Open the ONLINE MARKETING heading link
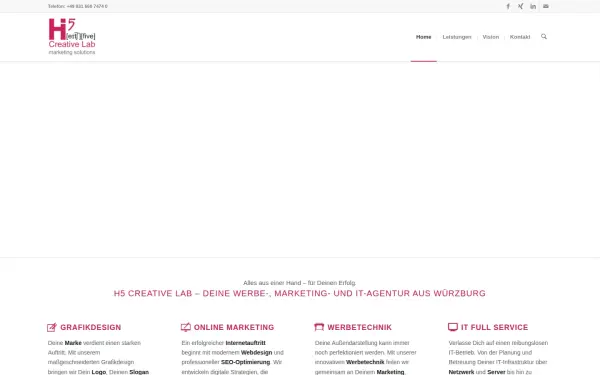 pyautogui.click(x=234, y=328)
